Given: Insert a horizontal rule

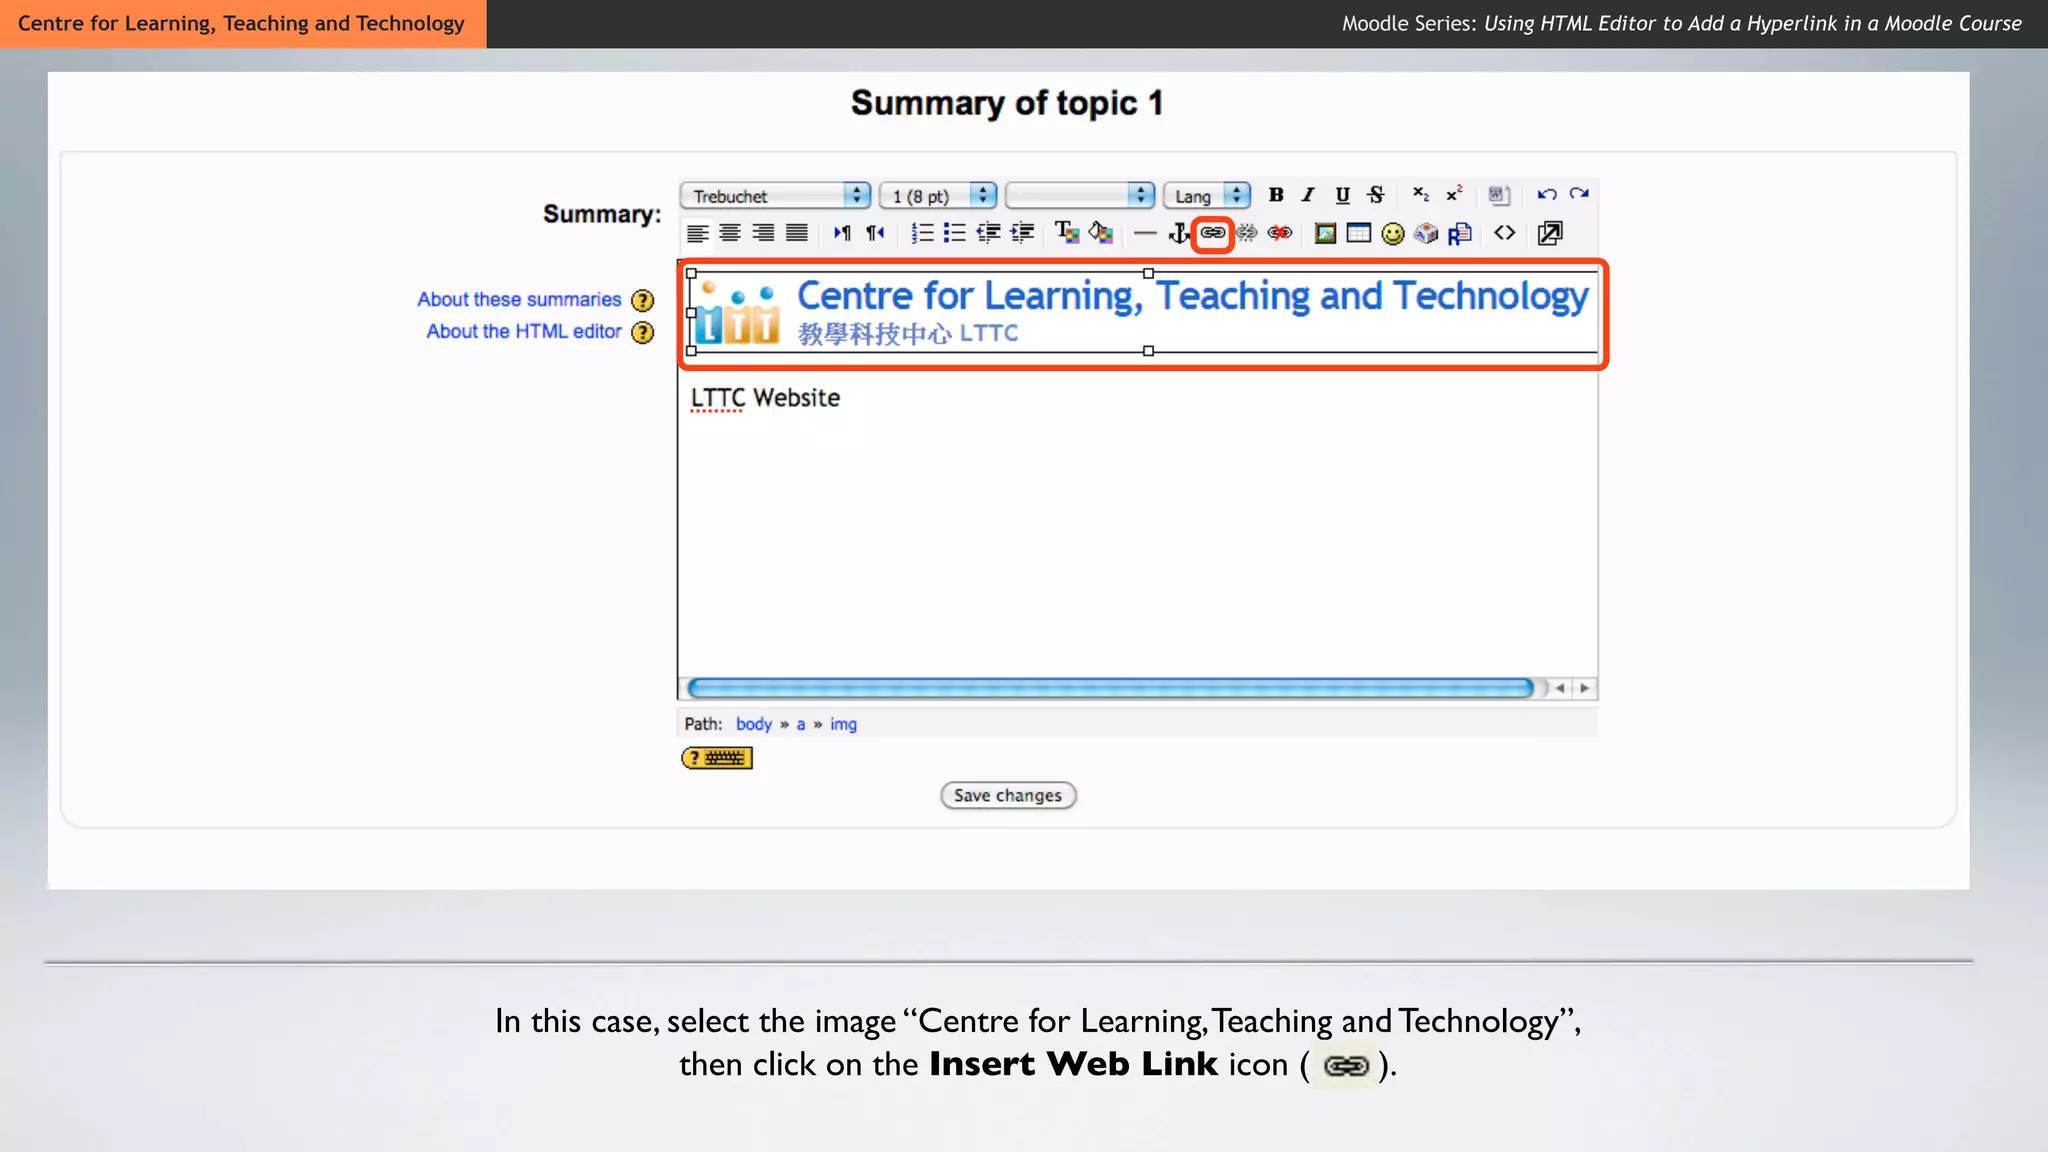Looking at the screenshot, I should [x=1145, y=233].
